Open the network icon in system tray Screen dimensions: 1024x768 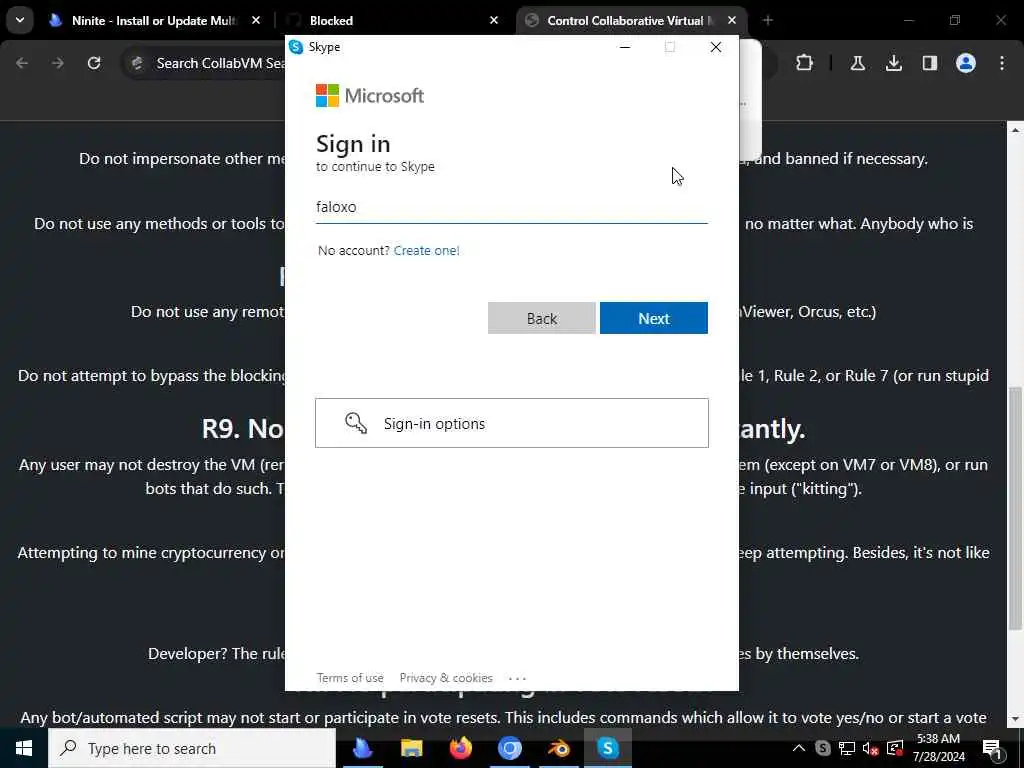point(847,748)
